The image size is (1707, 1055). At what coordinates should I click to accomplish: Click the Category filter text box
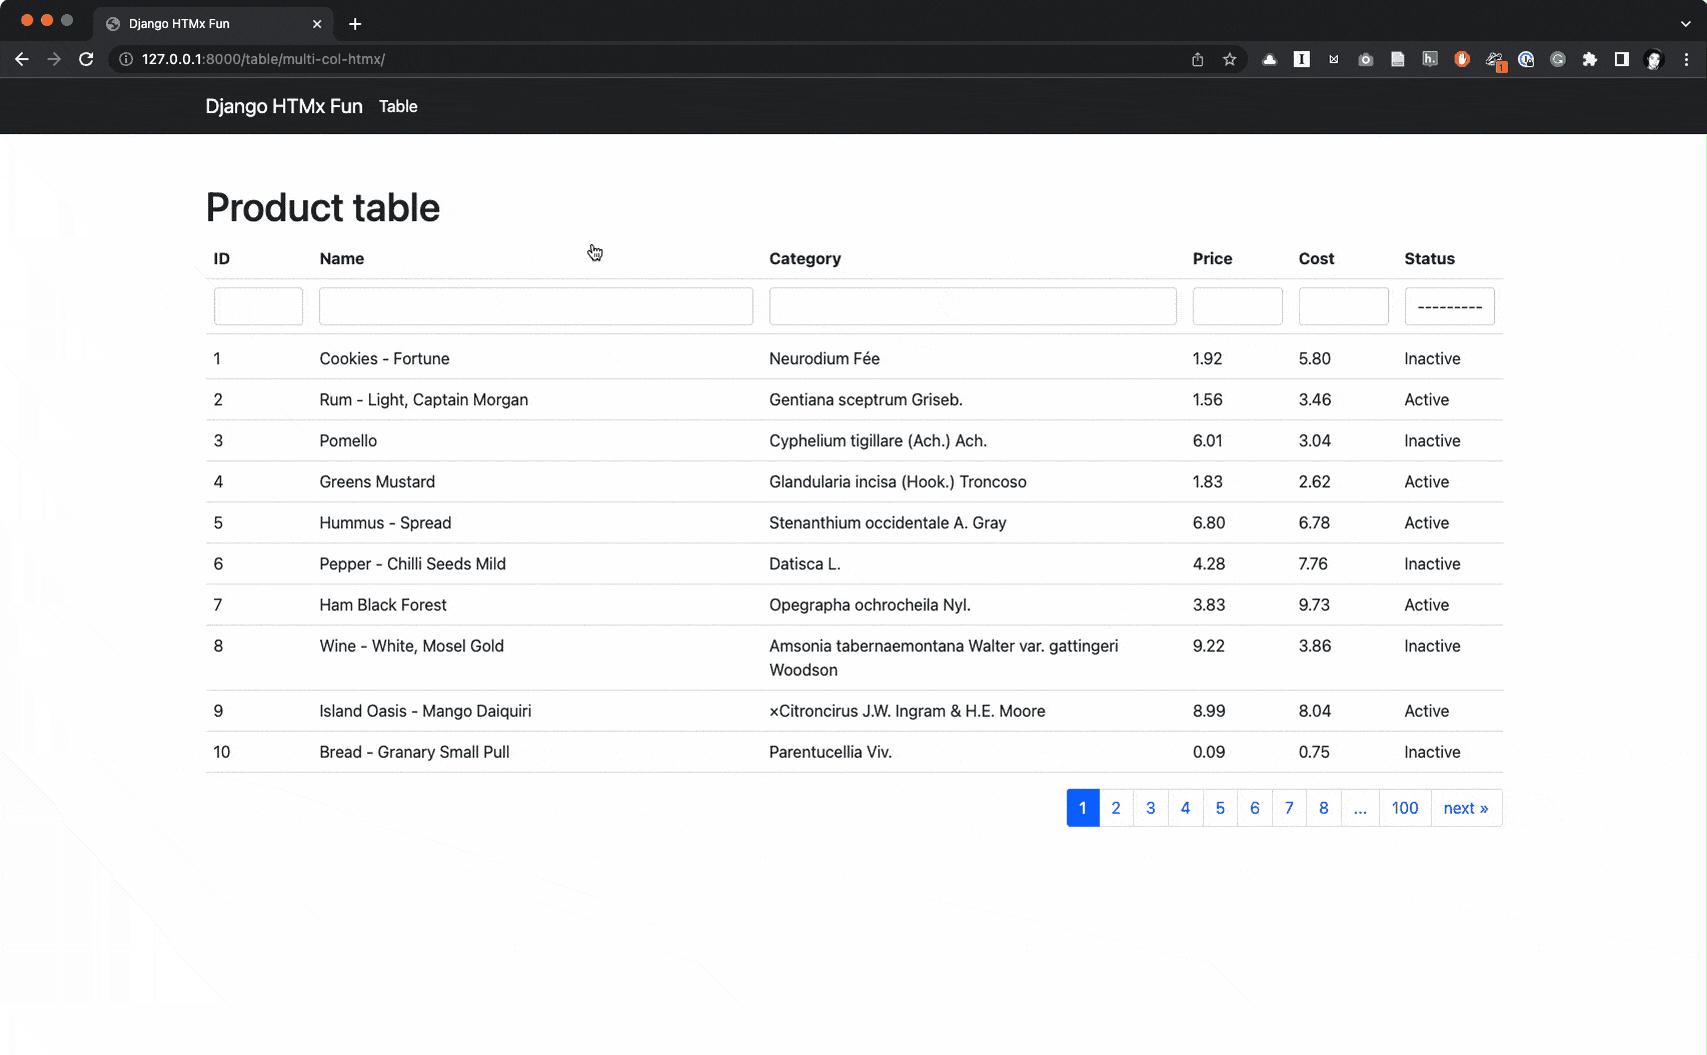972,306
